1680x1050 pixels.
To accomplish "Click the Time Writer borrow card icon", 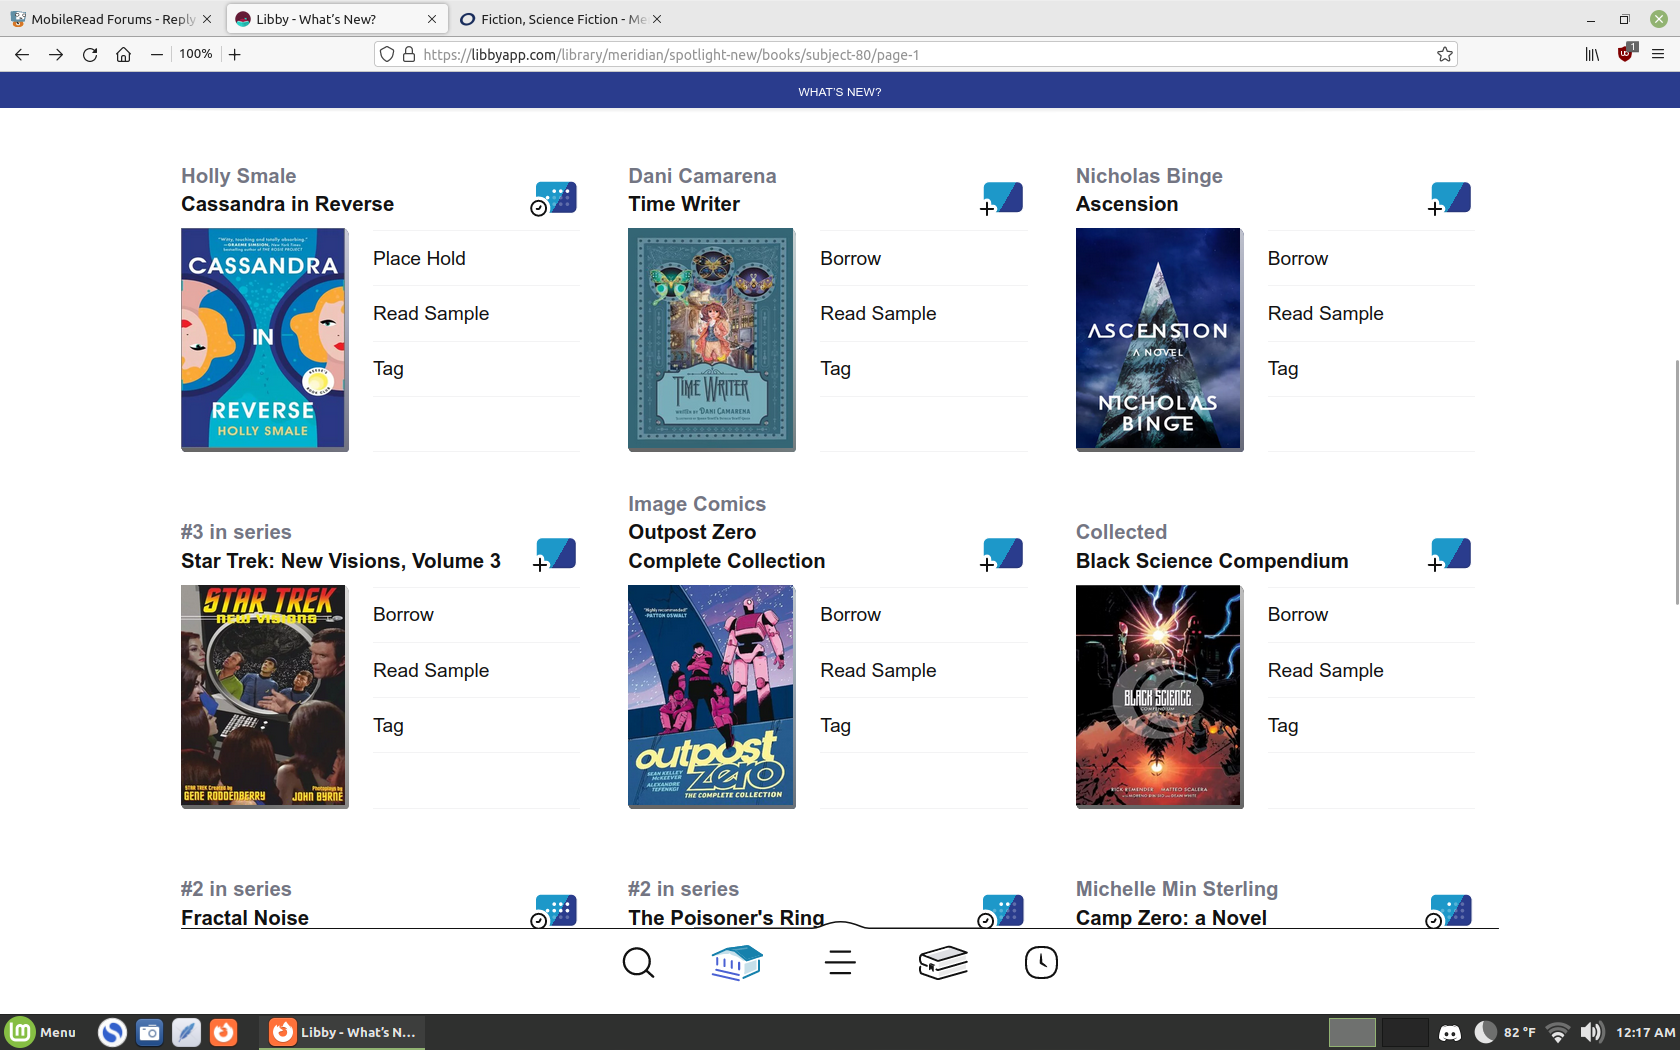I will tap(1001, 198).
